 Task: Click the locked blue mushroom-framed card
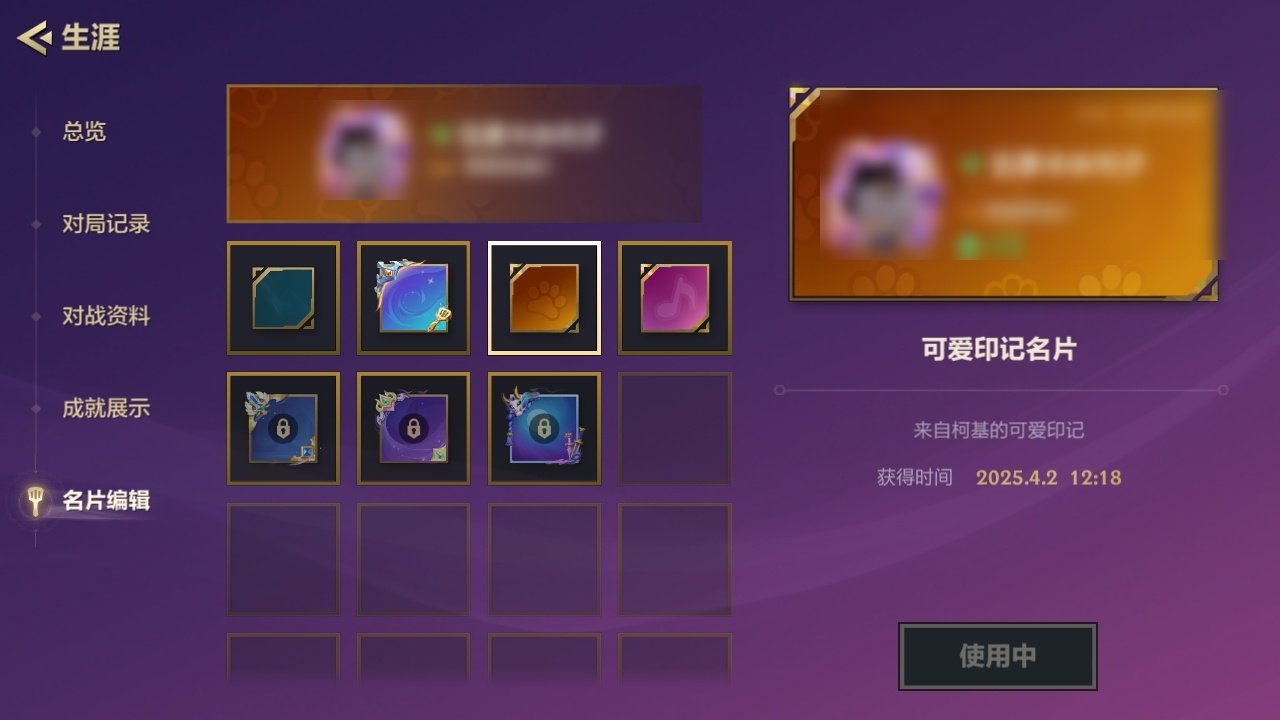click(x=544, y=428)
